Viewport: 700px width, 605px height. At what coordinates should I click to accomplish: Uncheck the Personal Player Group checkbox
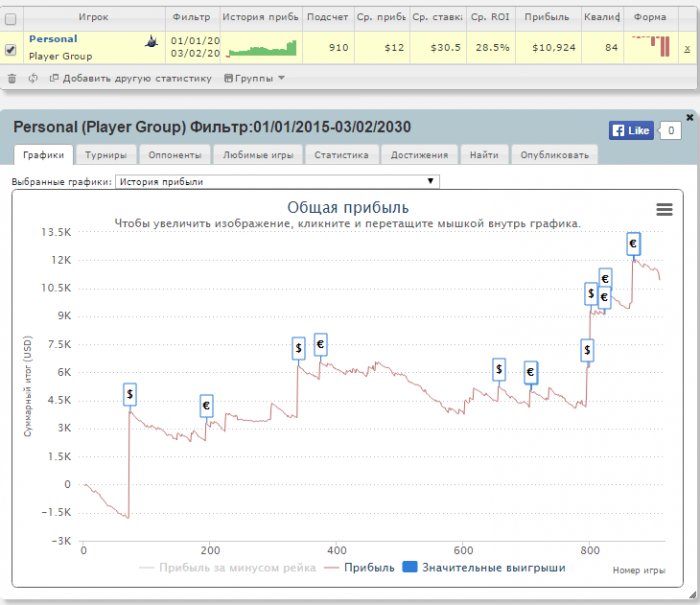click(x=10, y=50)
